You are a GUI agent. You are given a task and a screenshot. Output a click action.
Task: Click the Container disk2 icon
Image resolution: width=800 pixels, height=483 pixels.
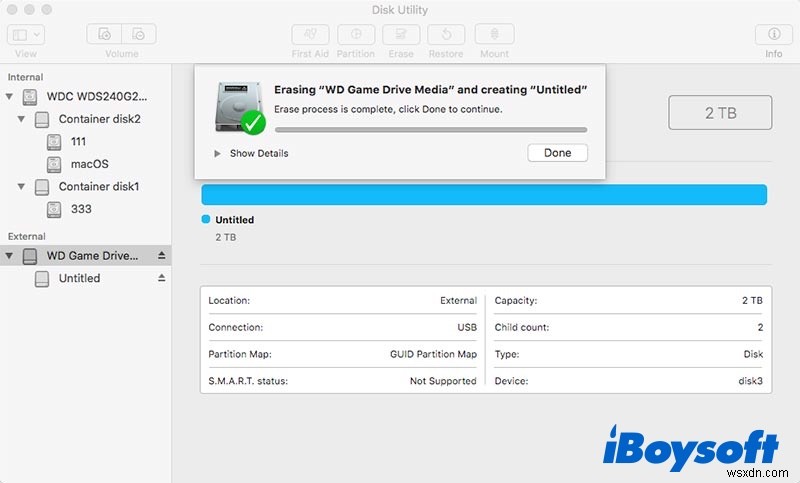tap(42, 119)
